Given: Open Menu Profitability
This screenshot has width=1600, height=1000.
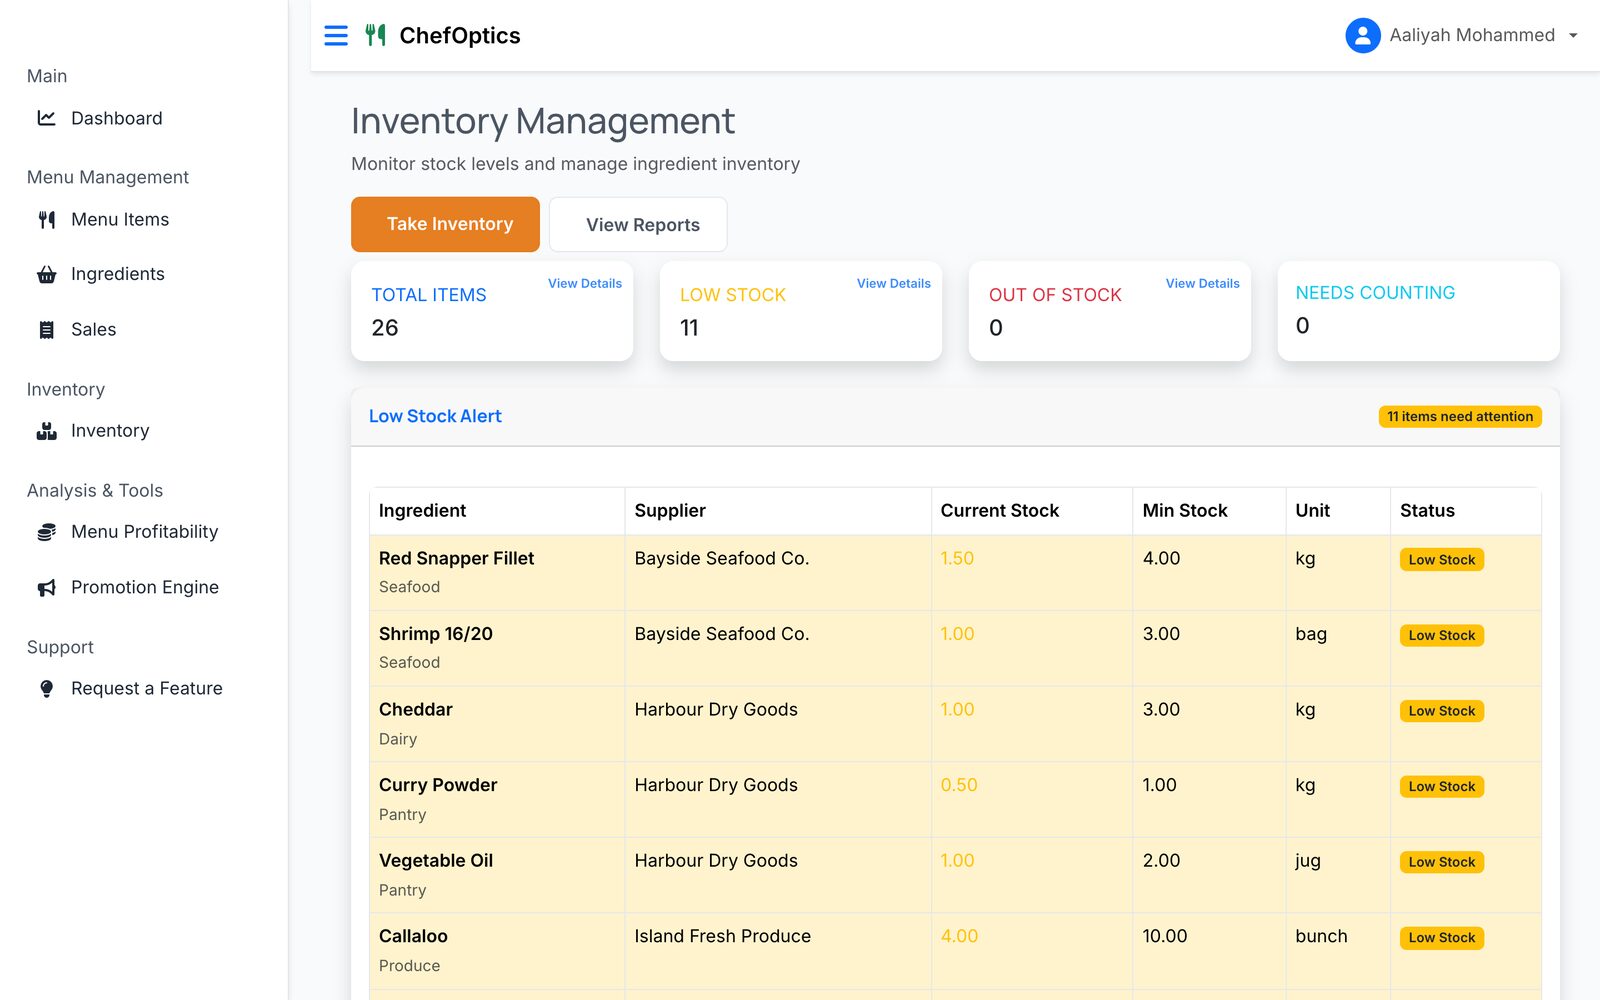Looking at the screenshot, I should coord(145,532).
